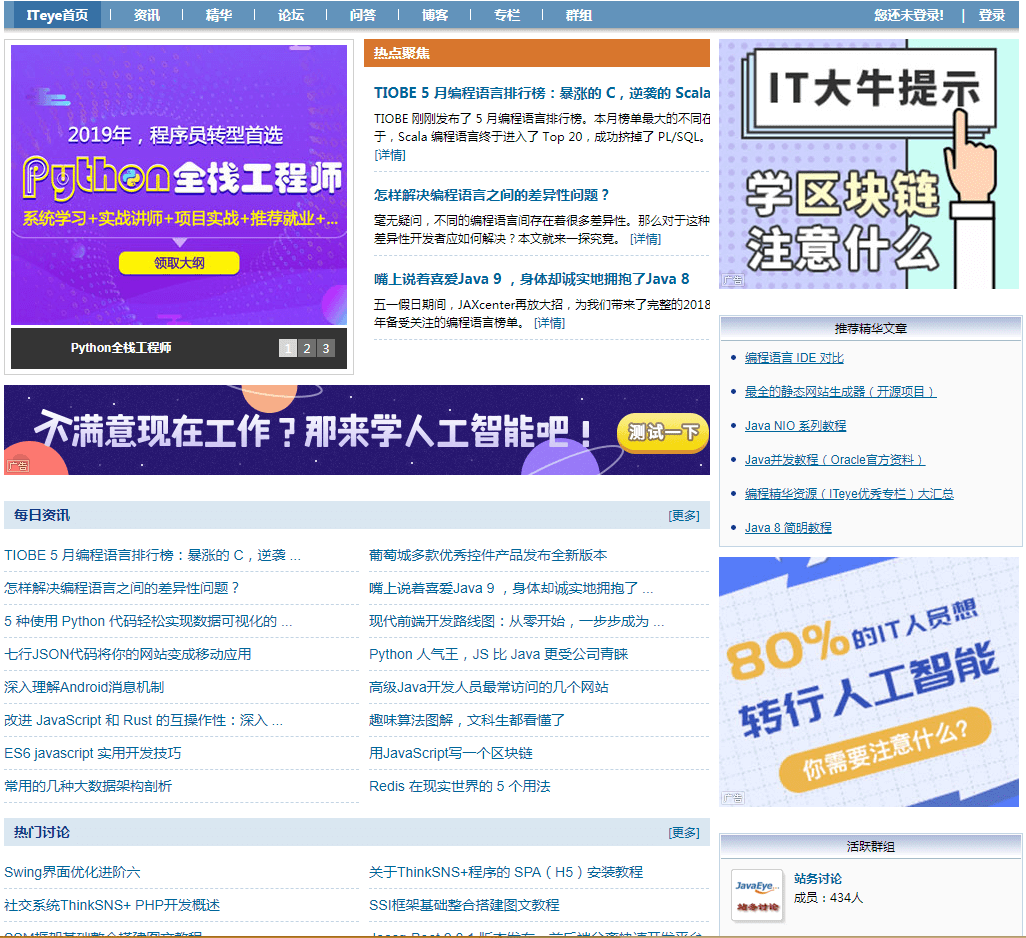Expand 每日资讯 section with 更多 link
Viewport: 1026px width, 938px height.
684,516
